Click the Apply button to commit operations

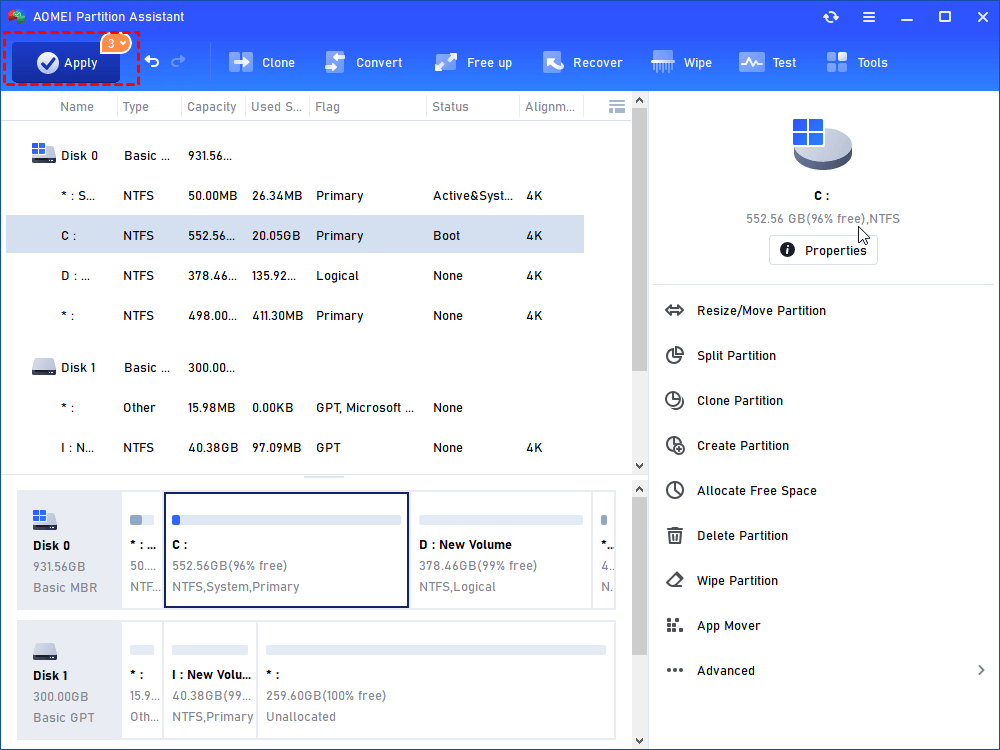tap(67, 62)
